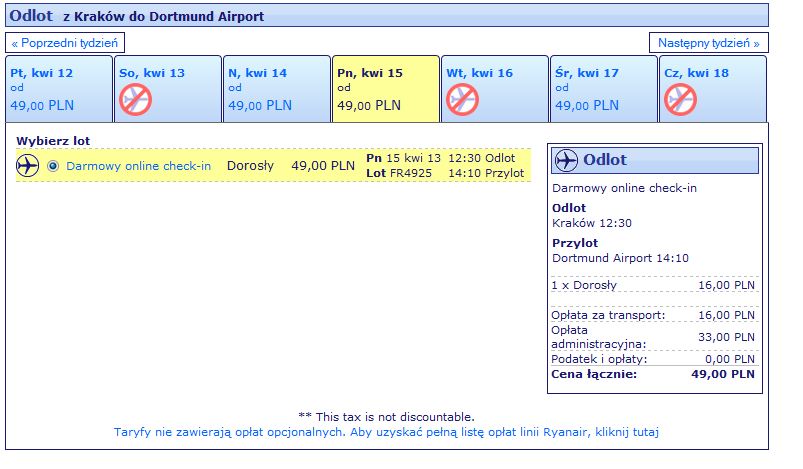
Task: Select the Śr, kwi 17 date tab
Action: click(604, 89)
